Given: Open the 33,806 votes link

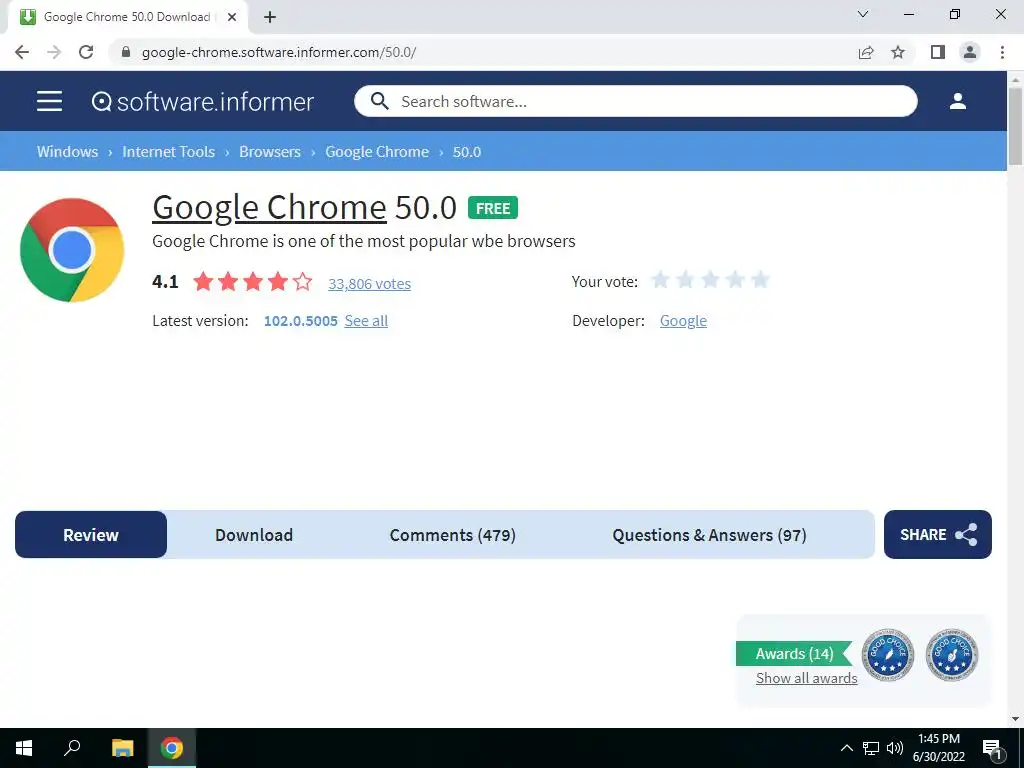Looking at the screenshot, I should coord(370,283).
